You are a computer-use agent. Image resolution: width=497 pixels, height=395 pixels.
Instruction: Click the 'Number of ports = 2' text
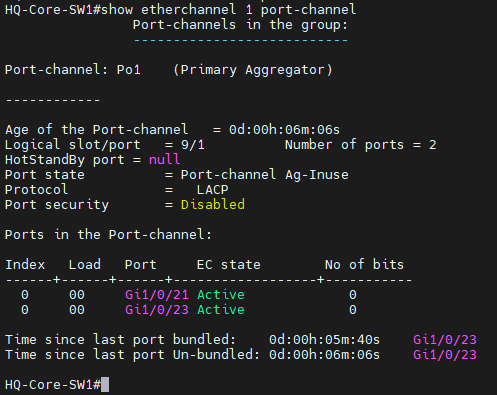361,145
